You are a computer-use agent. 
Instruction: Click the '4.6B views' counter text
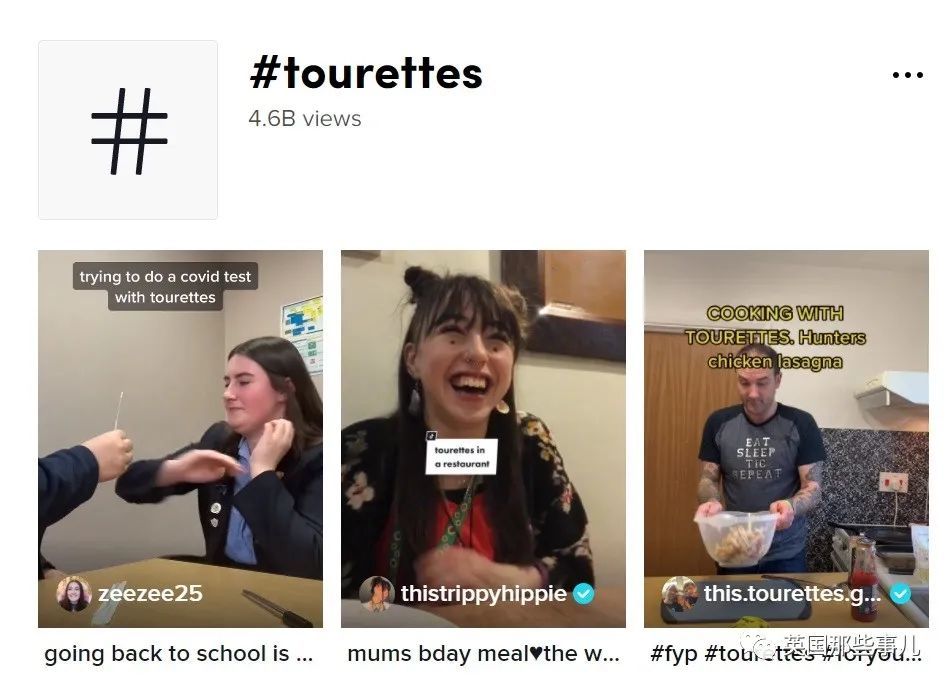pos(304,118)
